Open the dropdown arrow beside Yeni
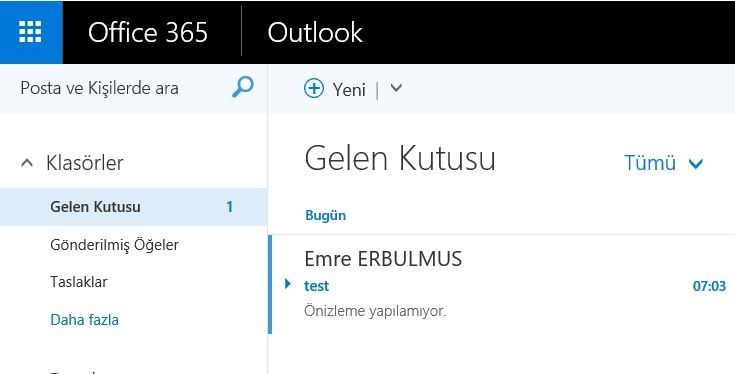Viewport: 735px width, 374px height. tap(396, 88)
